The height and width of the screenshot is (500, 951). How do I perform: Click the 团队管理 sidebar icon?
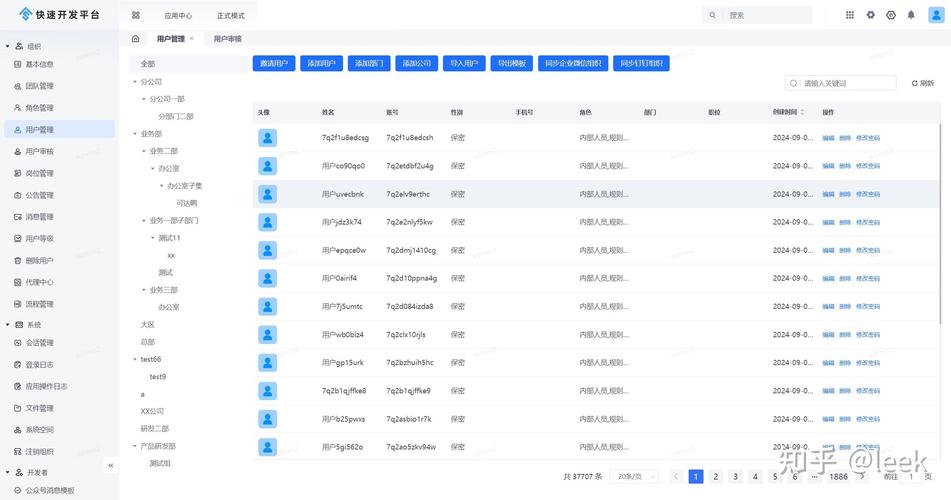pyautogui.click(x=18, y=86)
